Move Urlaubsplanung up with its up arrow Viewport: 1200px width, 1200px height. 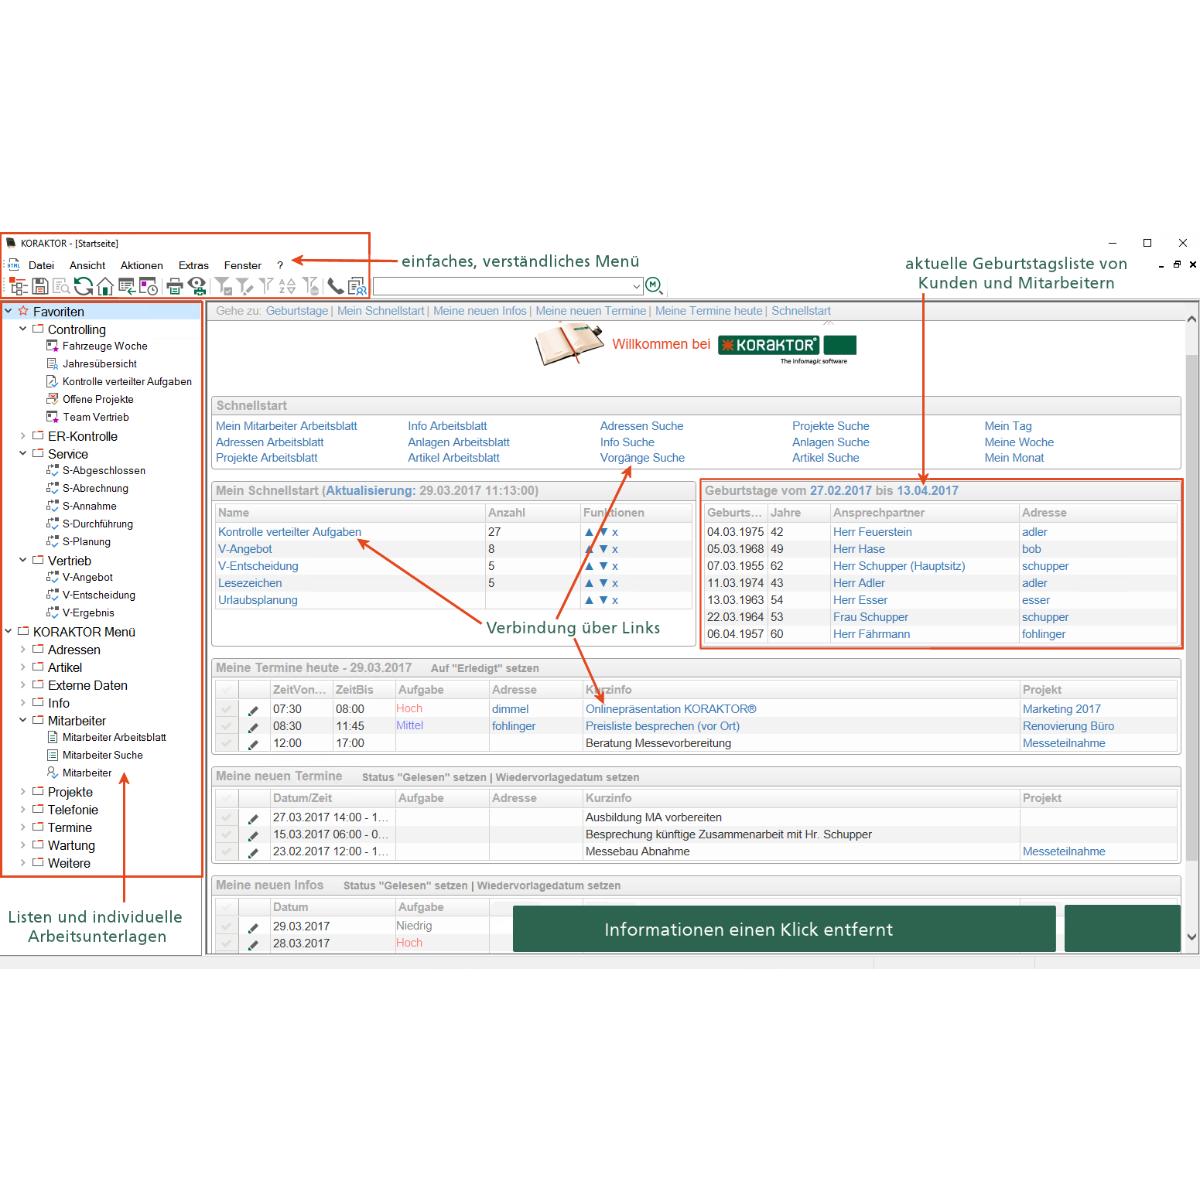[x=589, y=600]
